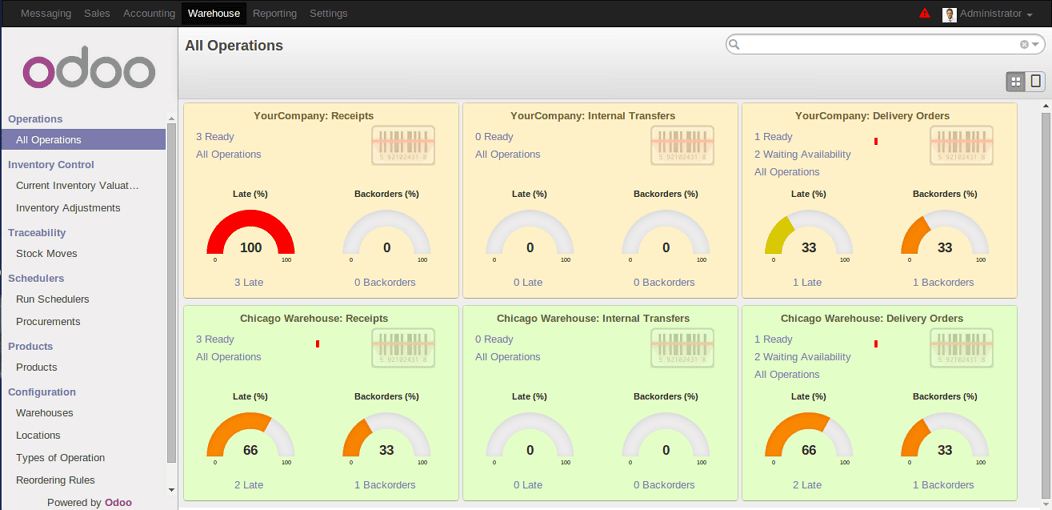This screenshot has width=1052, height=510.
Task: Click the magnifier icon in search box
Action: click(x=734, y=45)
